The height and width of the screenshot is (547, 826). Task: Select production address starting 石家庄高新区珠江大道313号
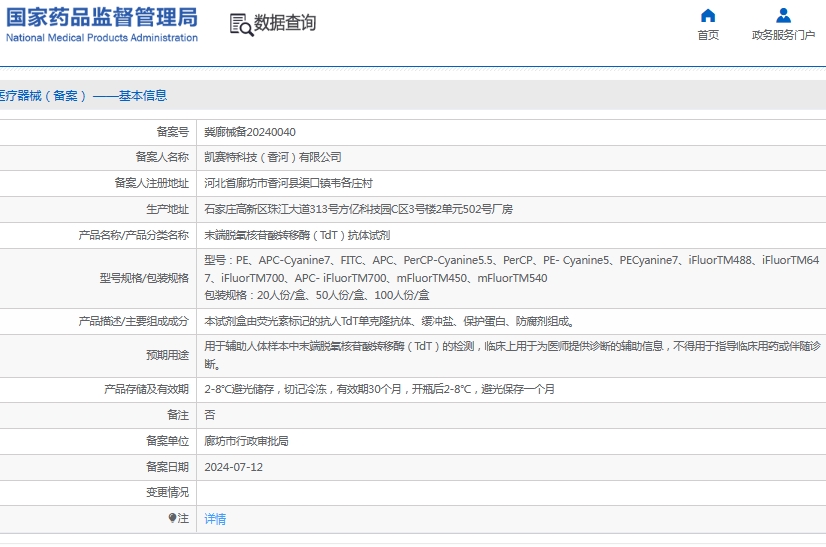[358, 209]
